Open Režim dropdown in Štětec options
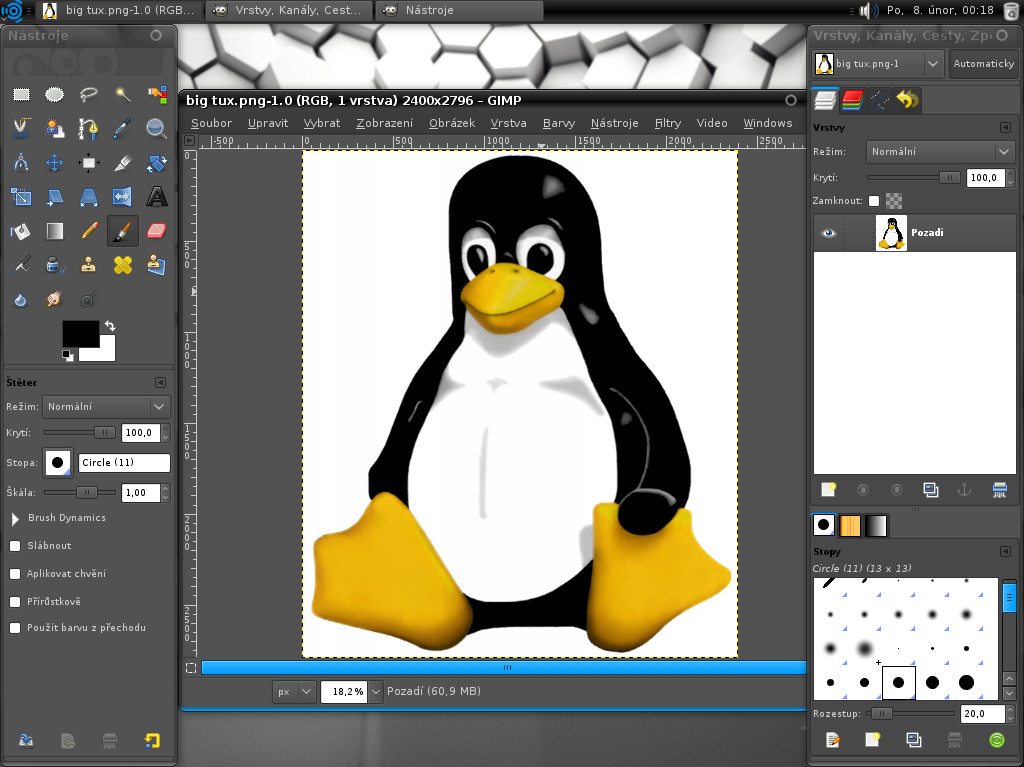This screenshot has height=767, width=1024. [106, 406]
